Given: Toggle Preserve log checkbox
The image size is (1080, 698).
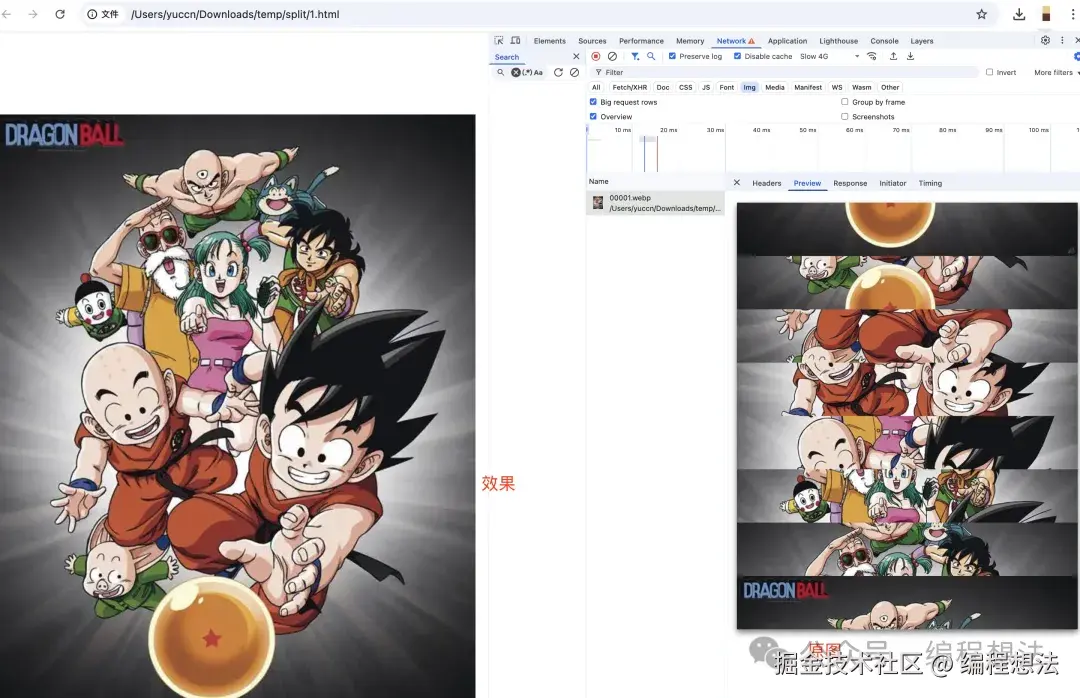Looking at the screenshot, I should (x=672, y=57).
